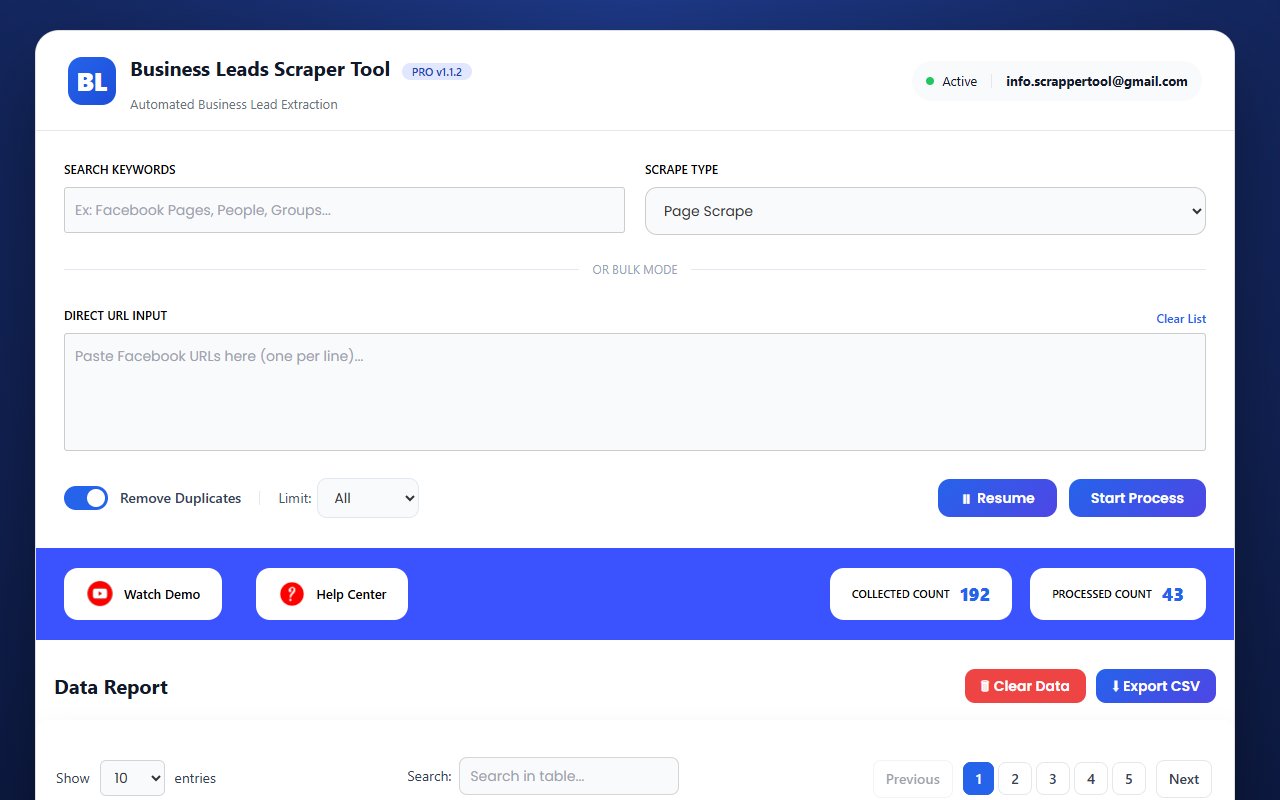Click the Export CSV button
Image resolution: width=1280 pixels, height=800 pixels.
point(1156,686)
